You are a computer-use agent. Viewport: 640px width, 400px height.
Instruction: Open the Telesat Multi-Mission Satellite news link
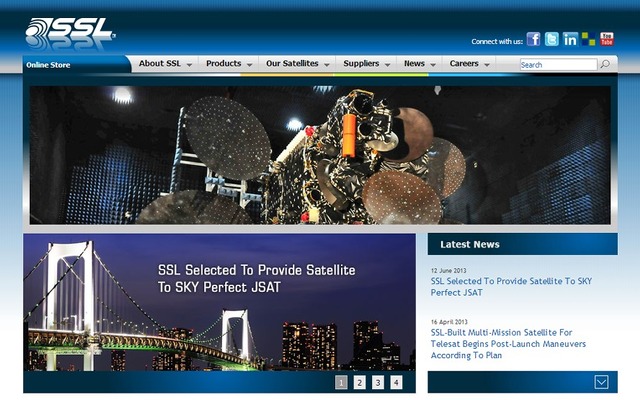point(508,344)
